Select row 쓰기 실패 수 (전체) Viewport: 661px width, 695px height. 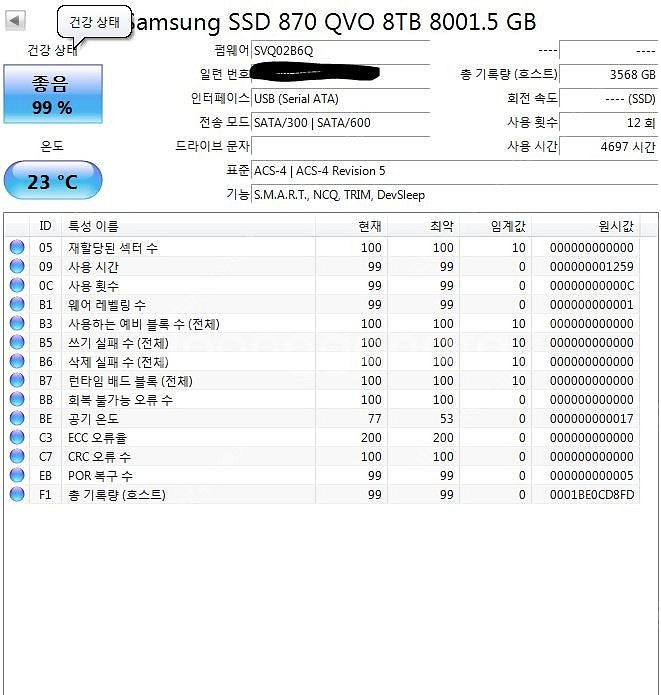(x=324, y=343)
